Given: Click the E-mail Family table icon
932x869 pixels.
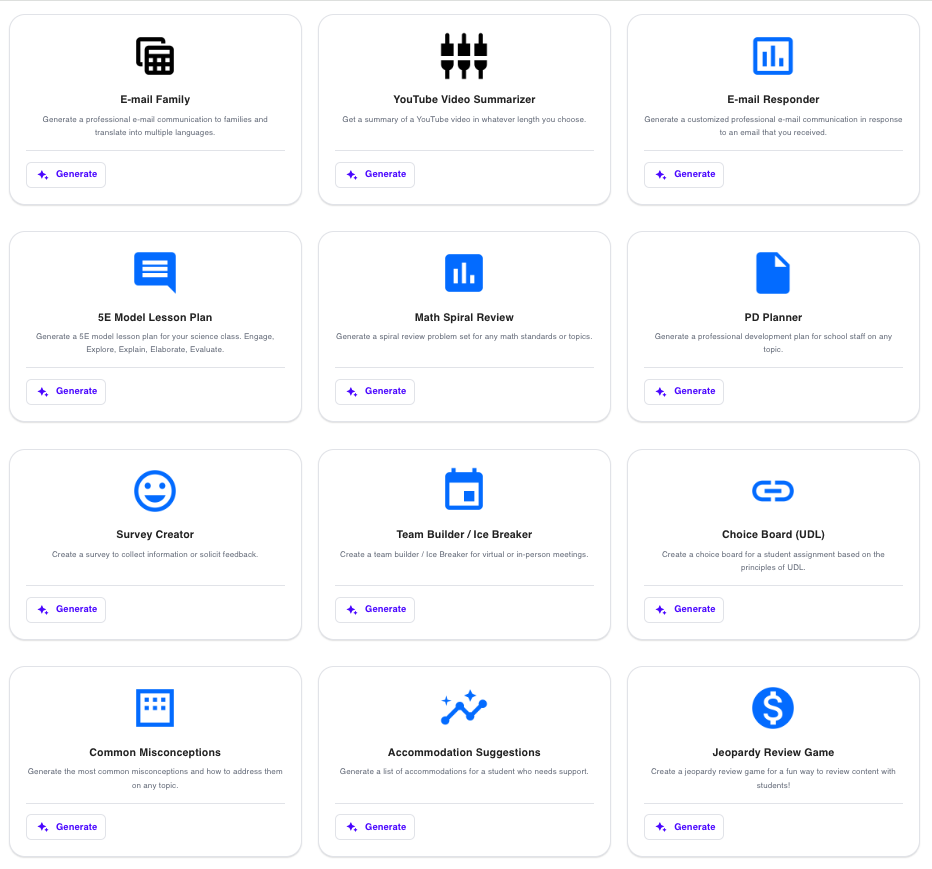Looking at the screenshot, I should coord(155,56).
